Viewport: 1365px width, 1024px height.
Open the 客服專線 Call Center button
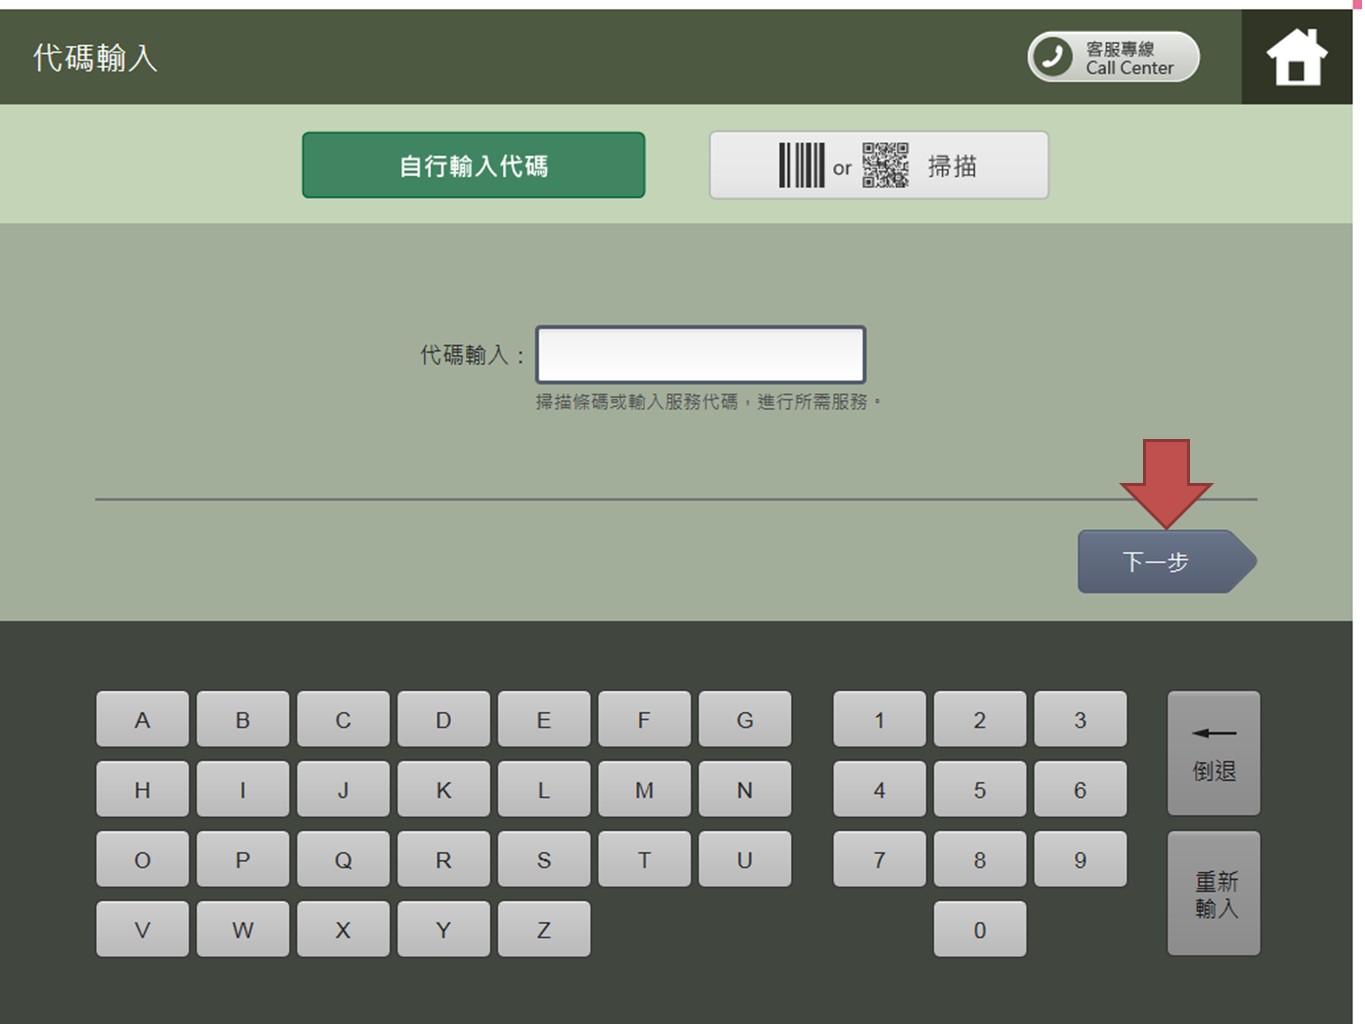coord(1113,57)
